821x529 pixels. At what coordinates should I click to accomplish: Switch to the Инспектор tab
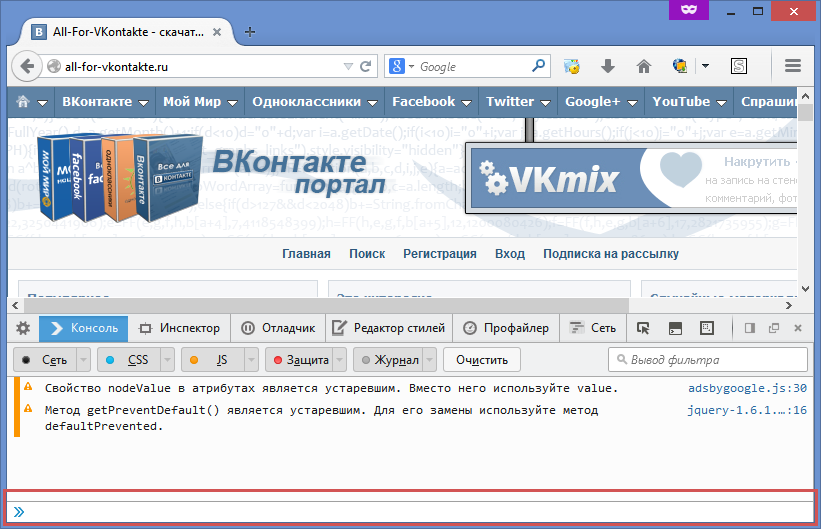pos(179,328)
